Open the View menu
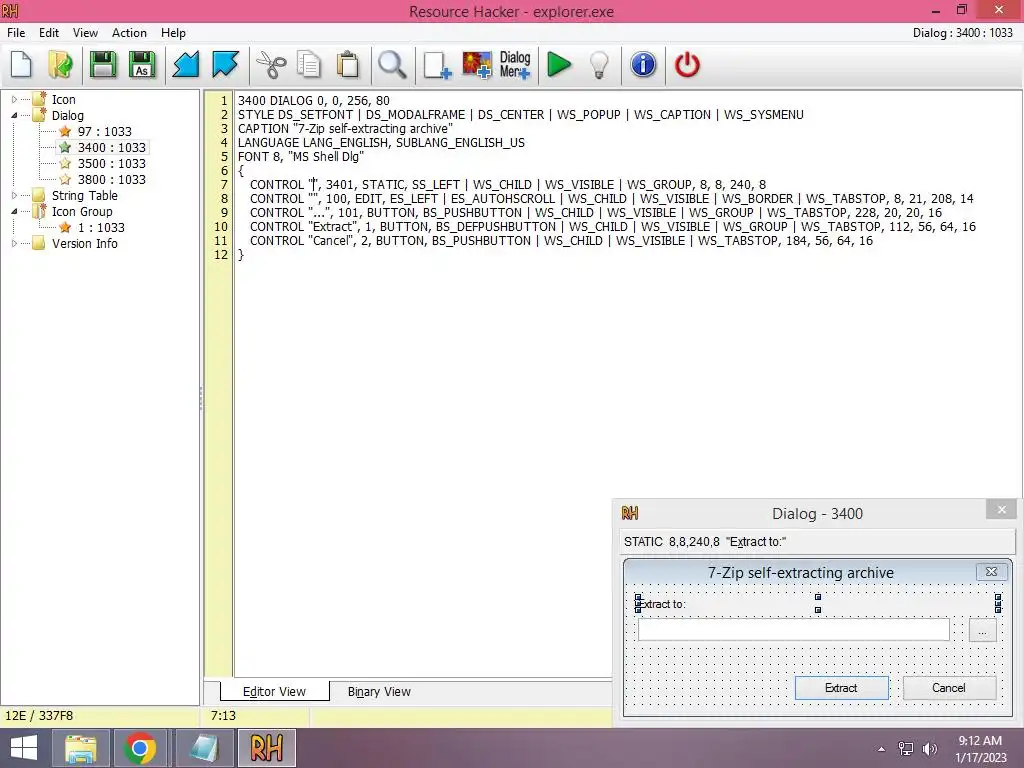This screenshot has width=1024, height=768. 85,33
